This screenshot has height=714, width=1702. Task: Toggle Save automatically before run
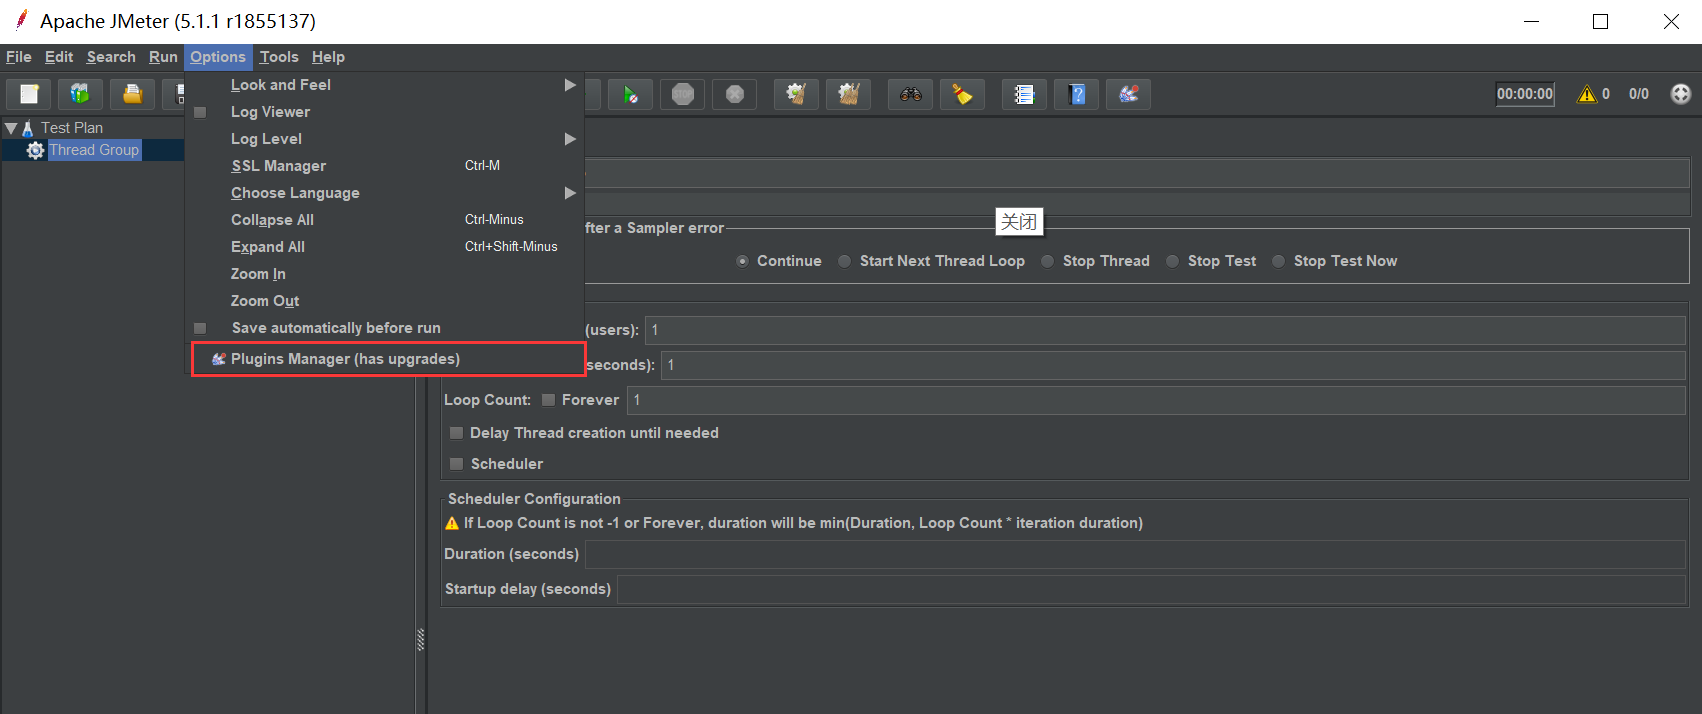click(200, 328)
